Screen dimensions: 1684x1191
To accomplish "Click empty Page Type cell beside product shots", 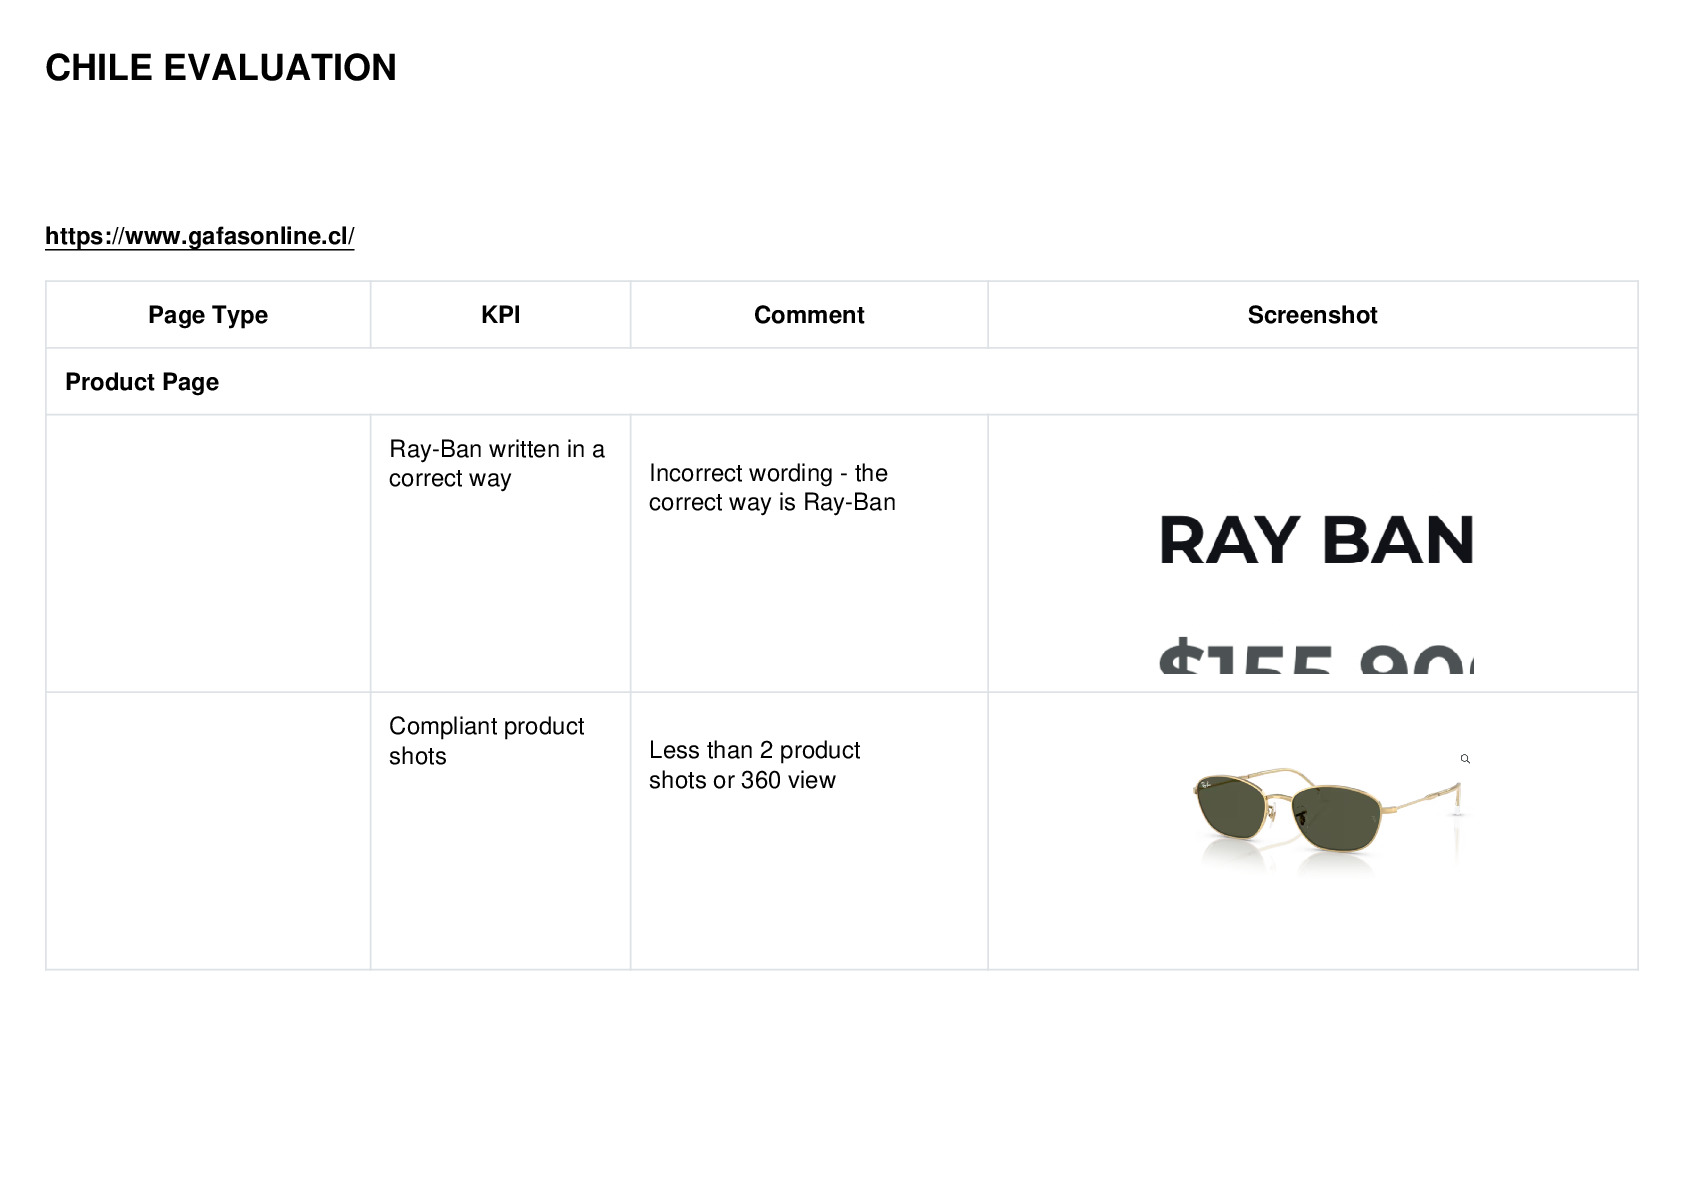I will point(208,831).
